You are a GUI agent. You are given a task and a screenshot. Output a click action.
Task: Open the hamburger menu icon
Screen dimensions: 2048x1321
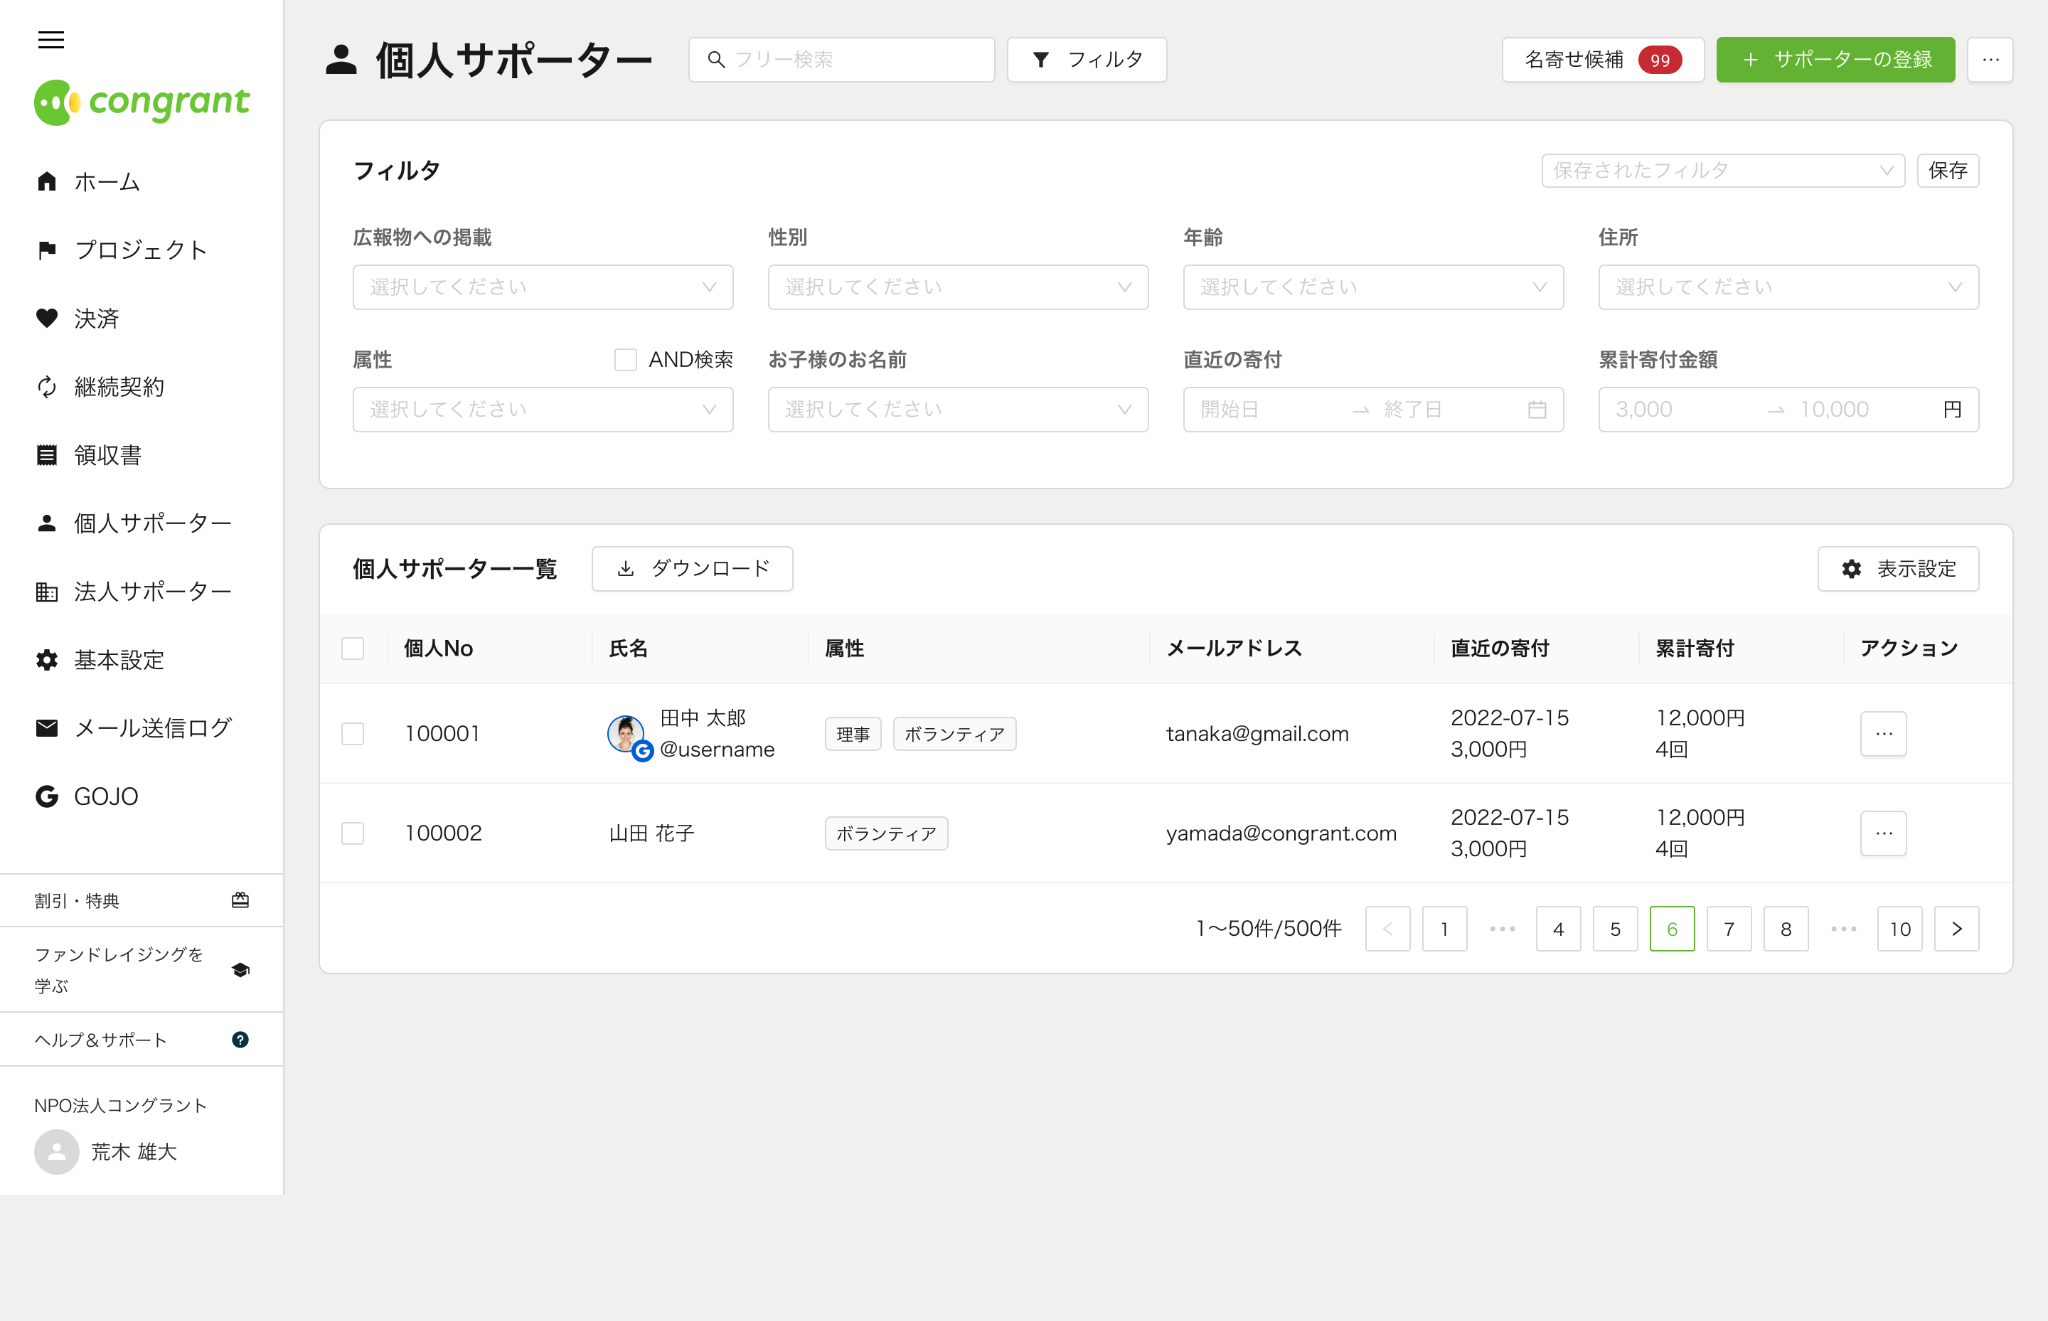(51, 40)
